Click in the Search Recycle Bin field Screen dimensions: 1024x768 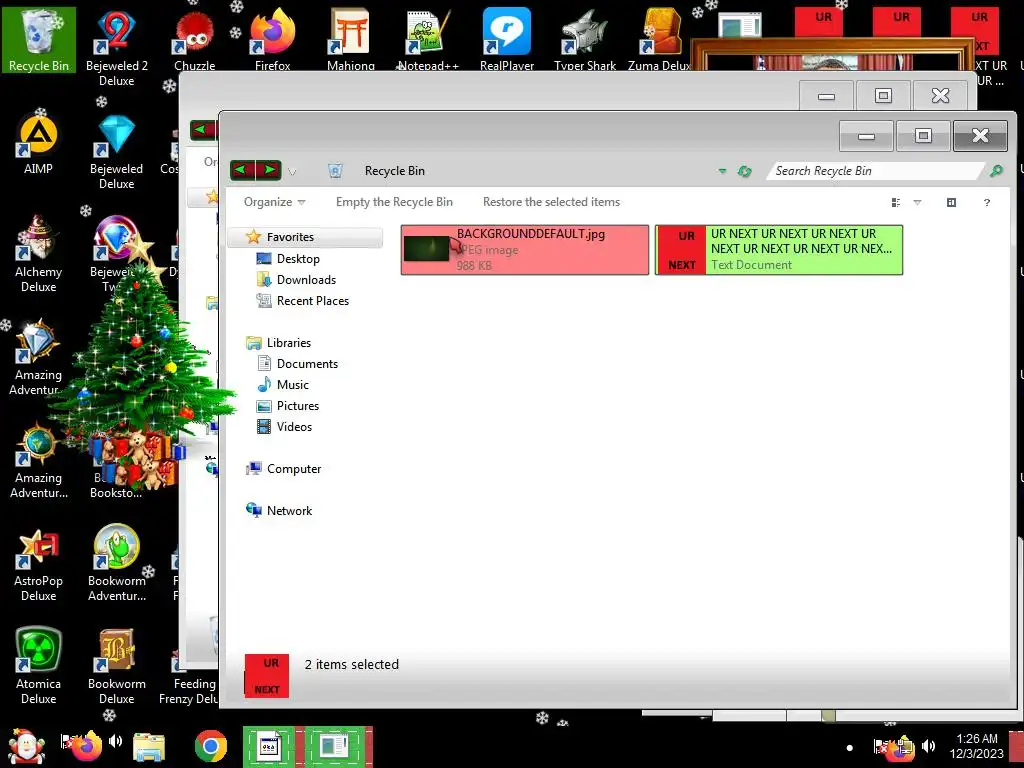click(875, 171)
